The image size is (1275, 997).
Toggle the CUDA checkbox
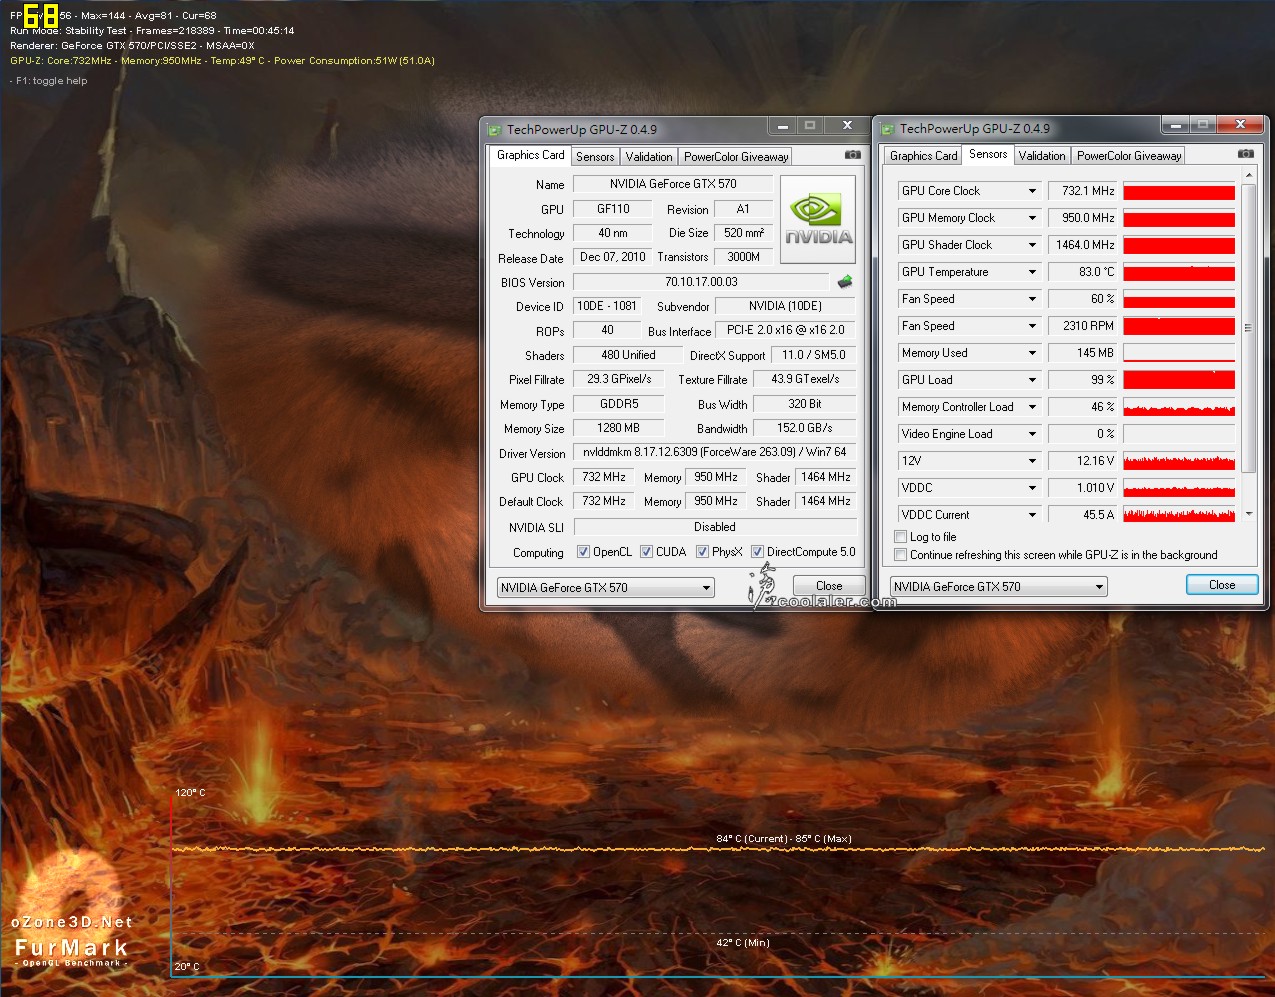[647, 552]
